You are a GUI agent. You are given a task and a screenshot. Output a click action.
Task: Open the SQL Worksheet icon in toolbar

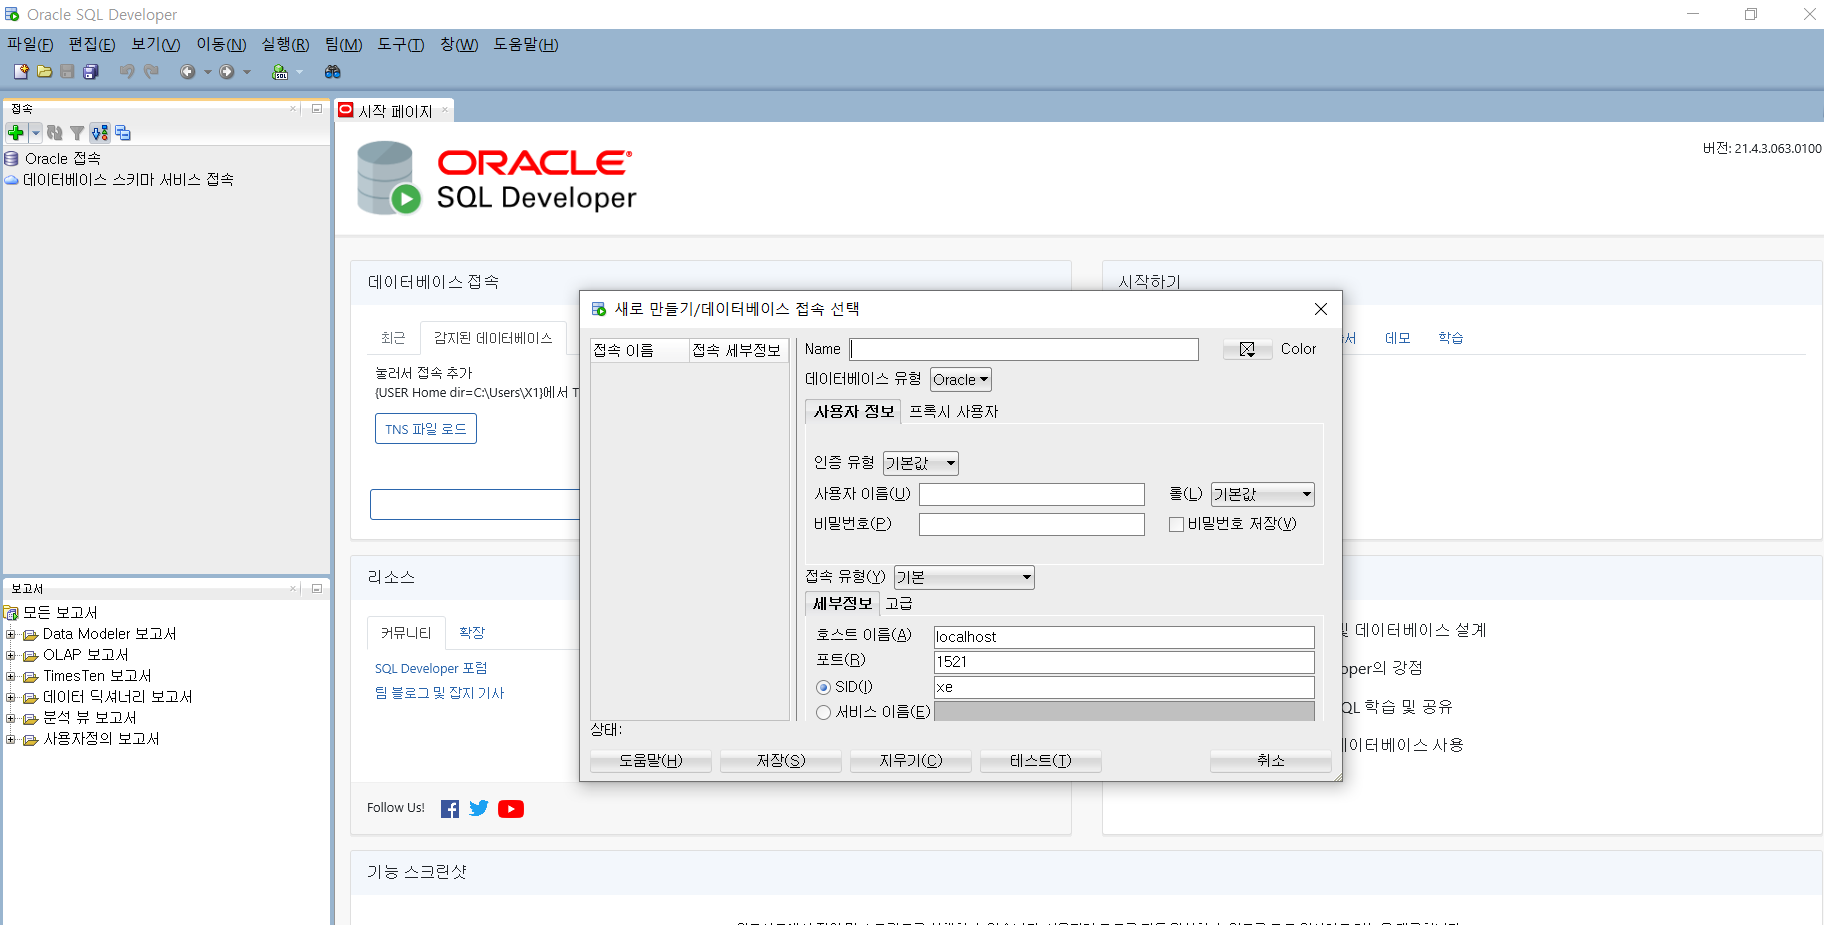[280, 72]
